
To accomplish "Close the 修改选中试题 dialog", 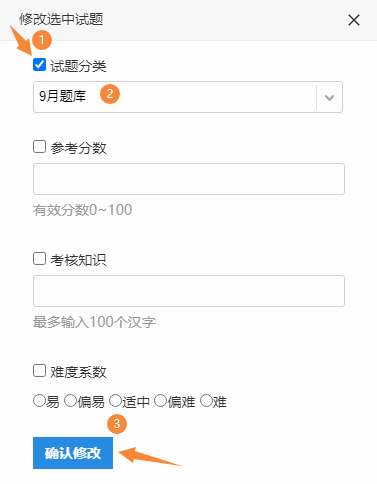I will [x=354, y=20].
